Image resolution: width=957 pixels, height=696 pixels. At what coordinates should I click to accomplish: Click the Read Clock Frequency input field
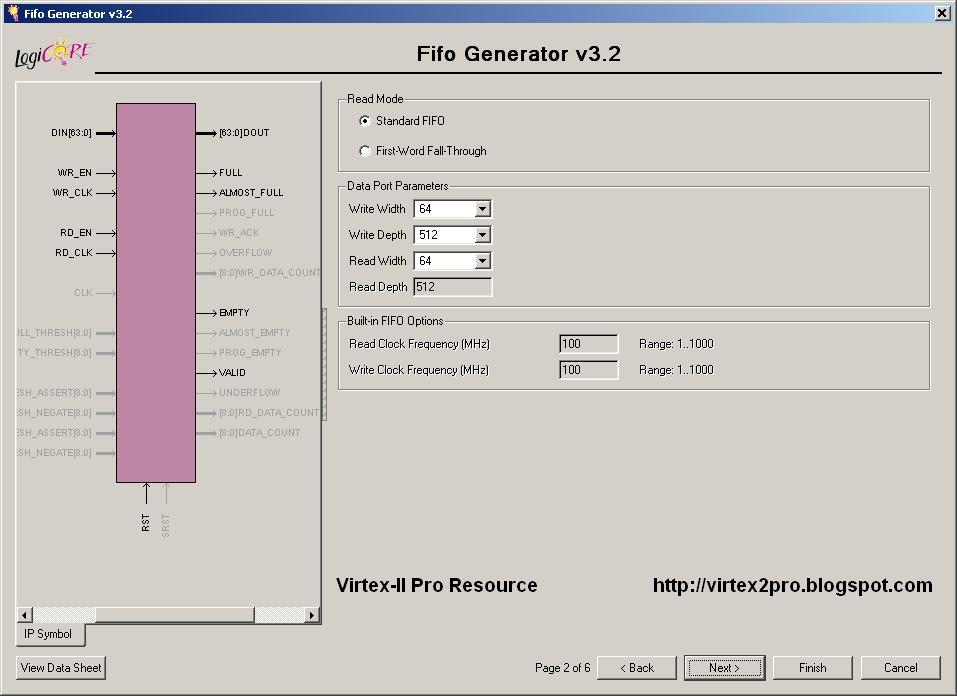tap(588, 344)
